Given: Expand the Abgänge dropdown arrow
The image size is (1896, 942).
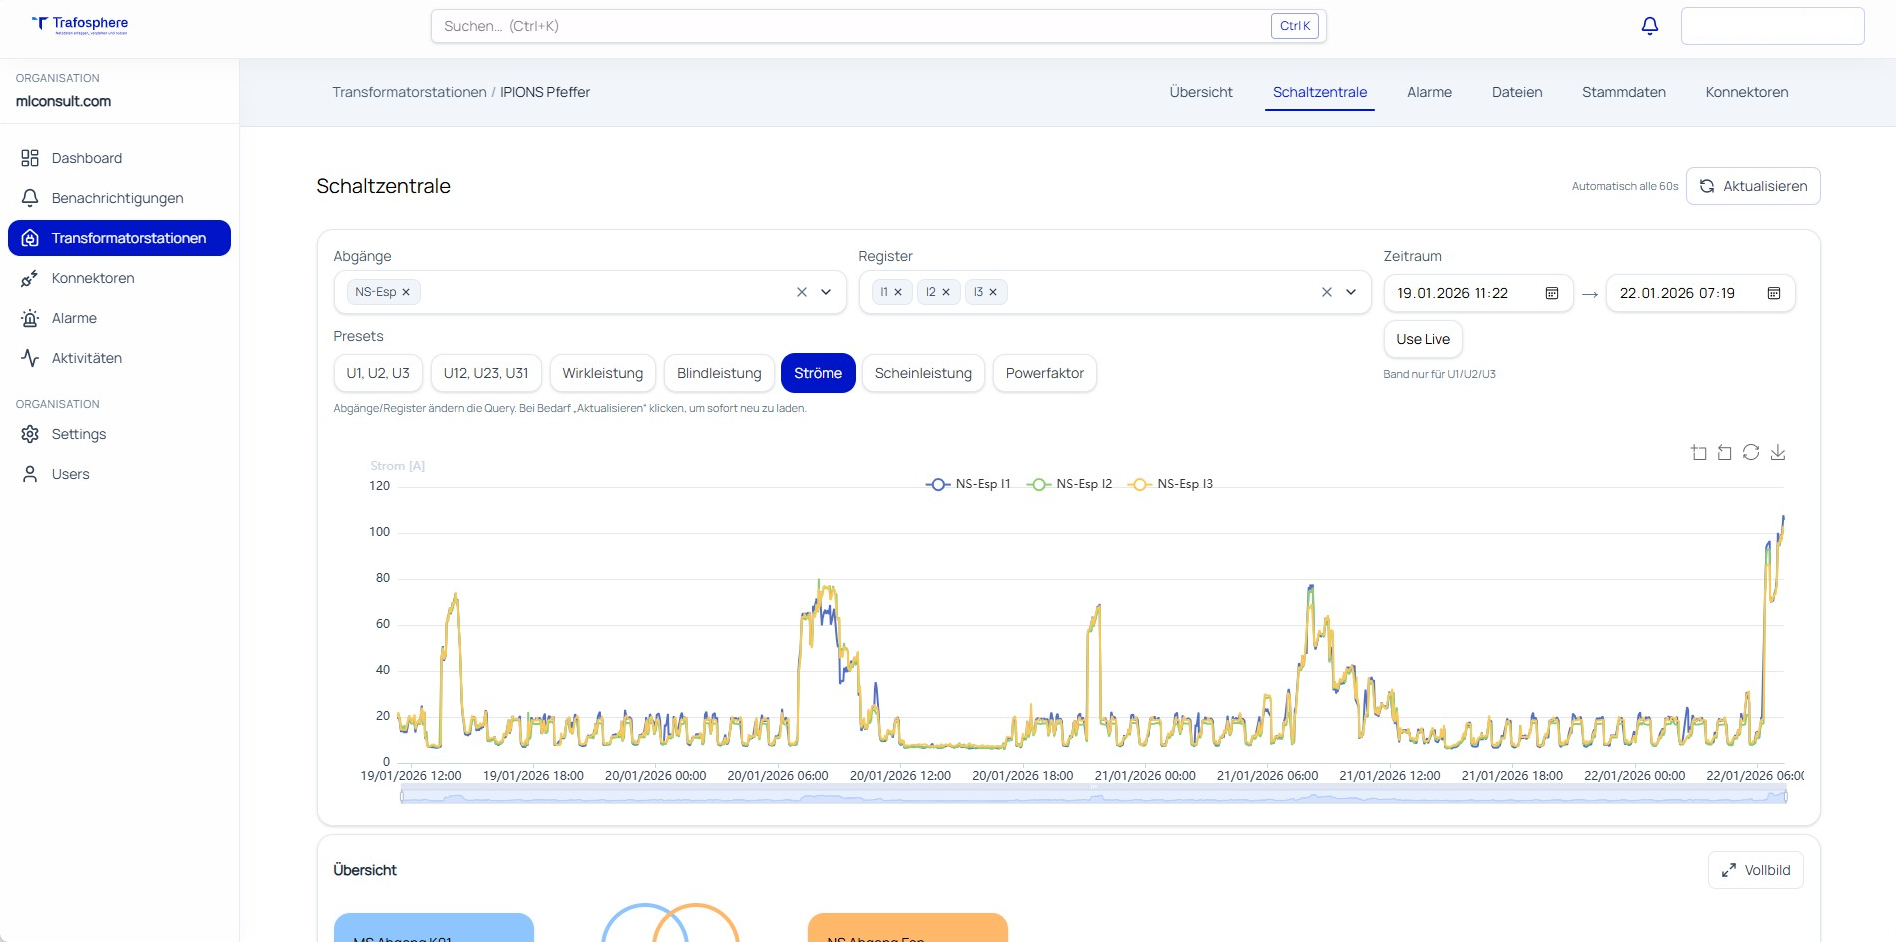Looking at the screenshot, I should [826, 292].
